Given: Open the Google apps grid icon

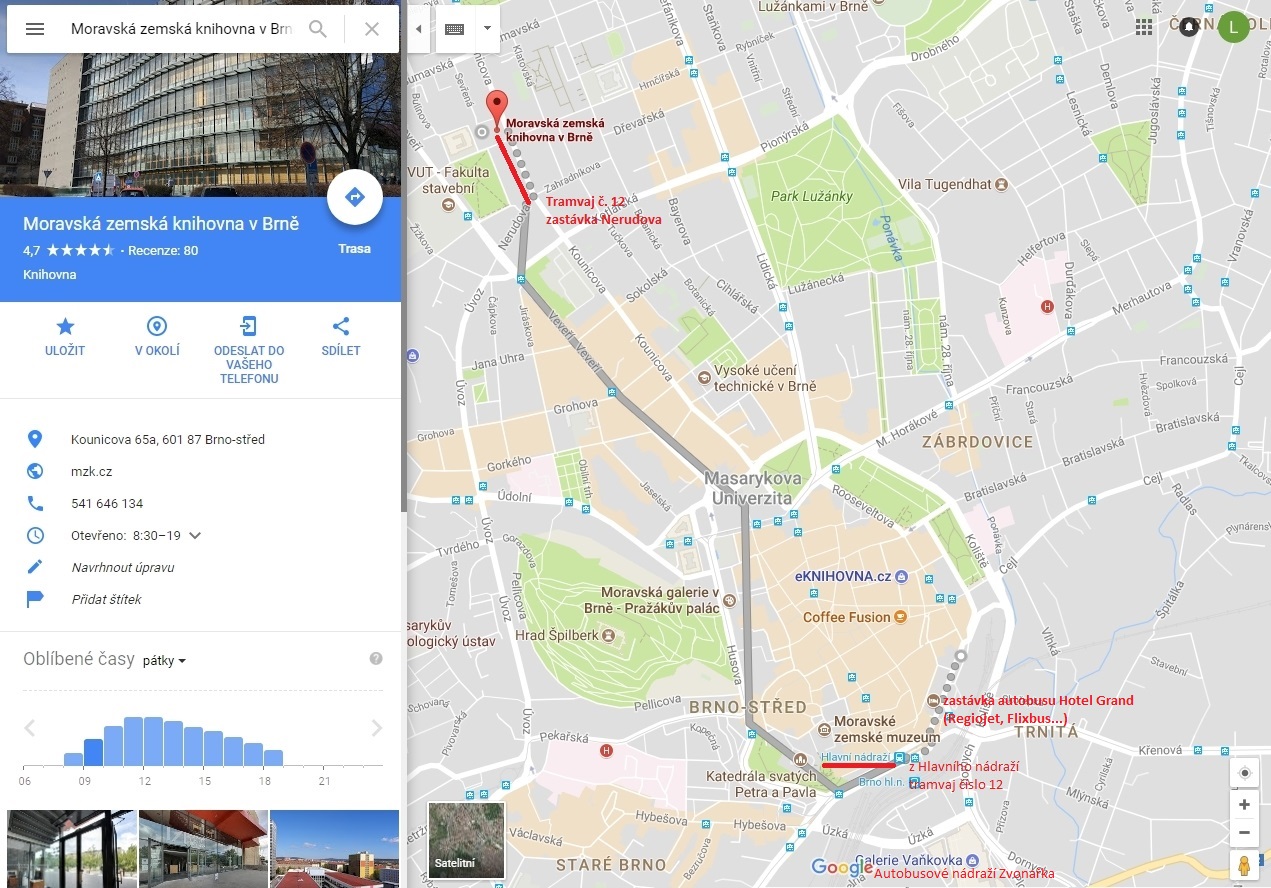Looking at the screenshot, I should tap(1144, 27).
